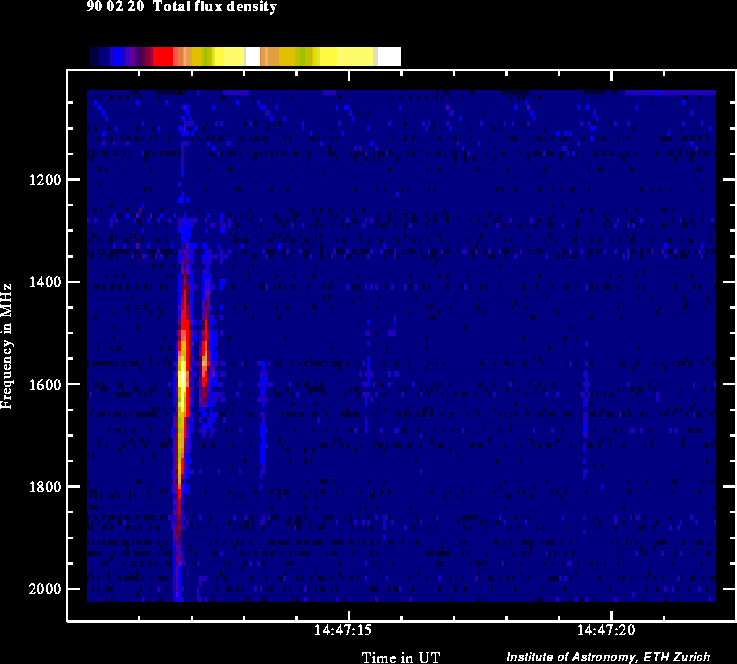Click 'Institute of Astronomy, ETH Zurich' credit
Viewport: 737px width, 664px height.
[x=608, y=656]
